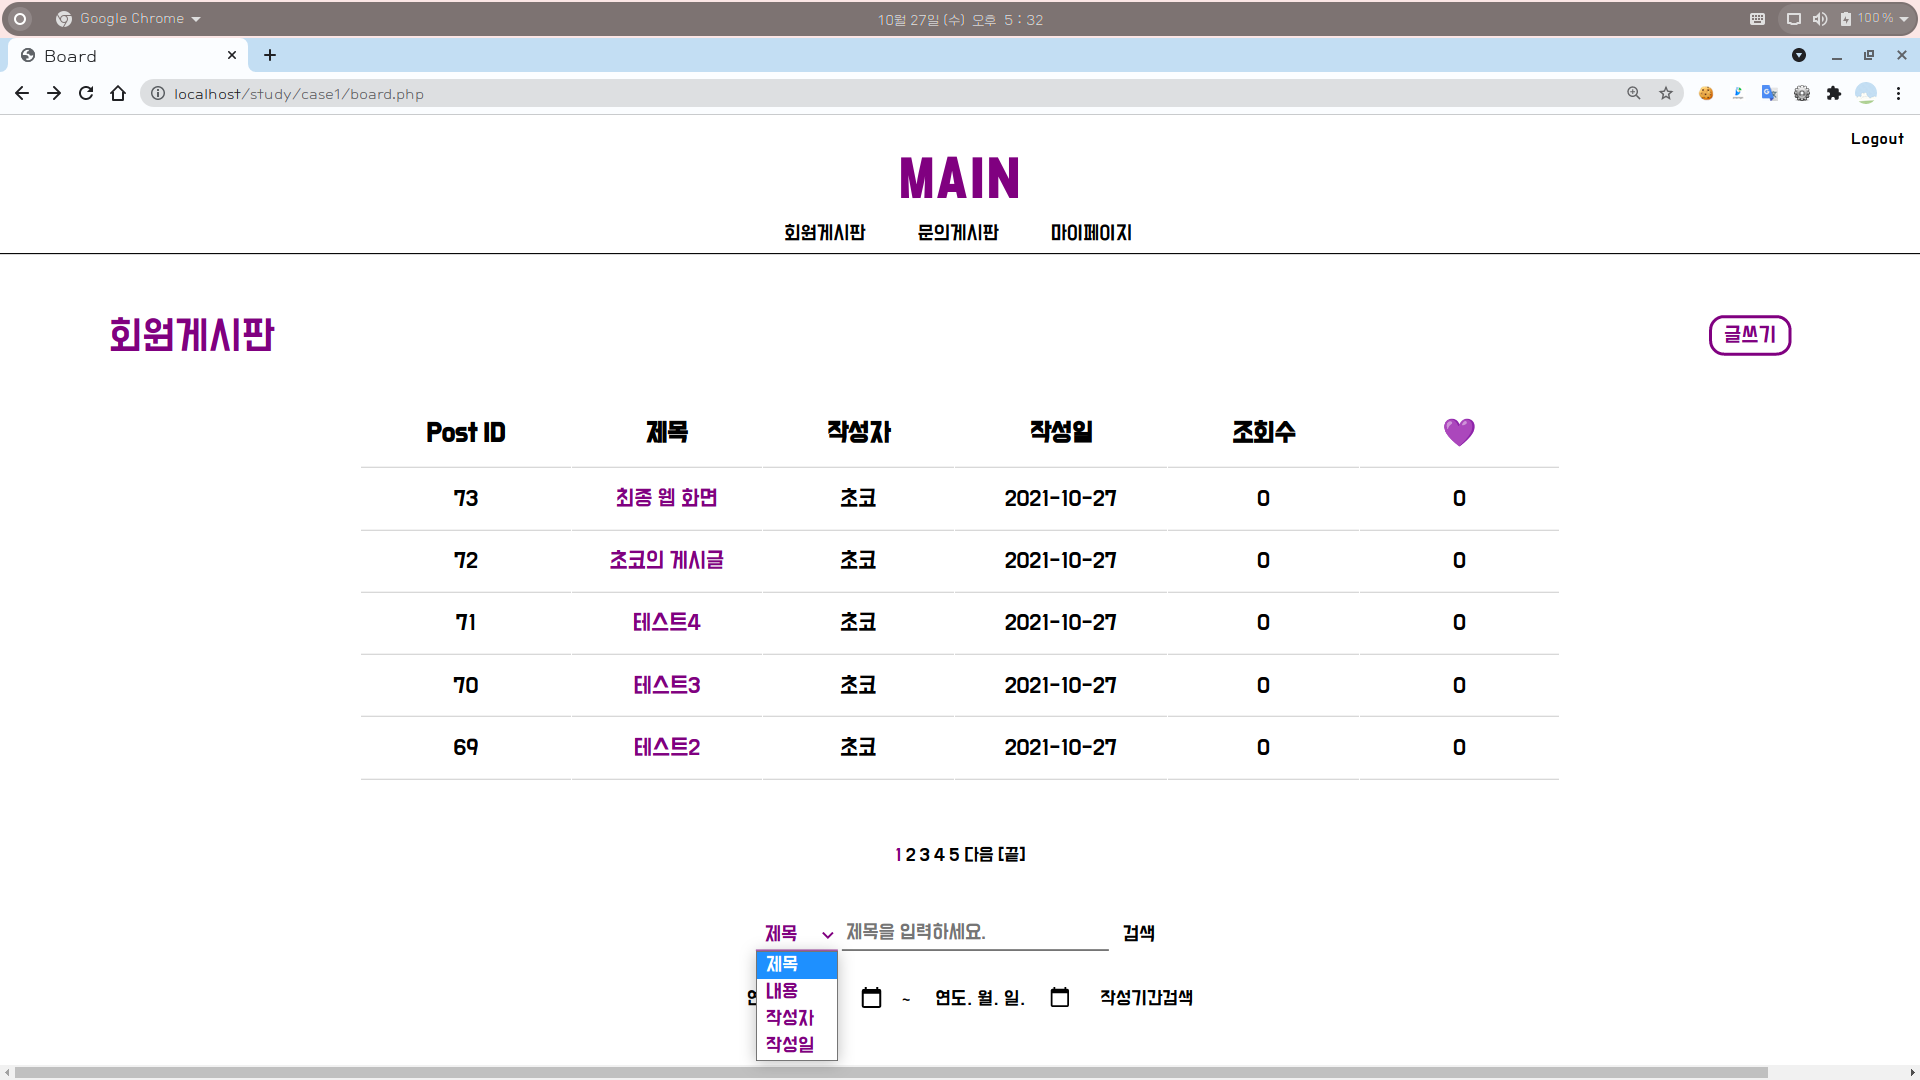
Task: Click the zoom magnifier icon in the address bar
Action: [1634, 93]
